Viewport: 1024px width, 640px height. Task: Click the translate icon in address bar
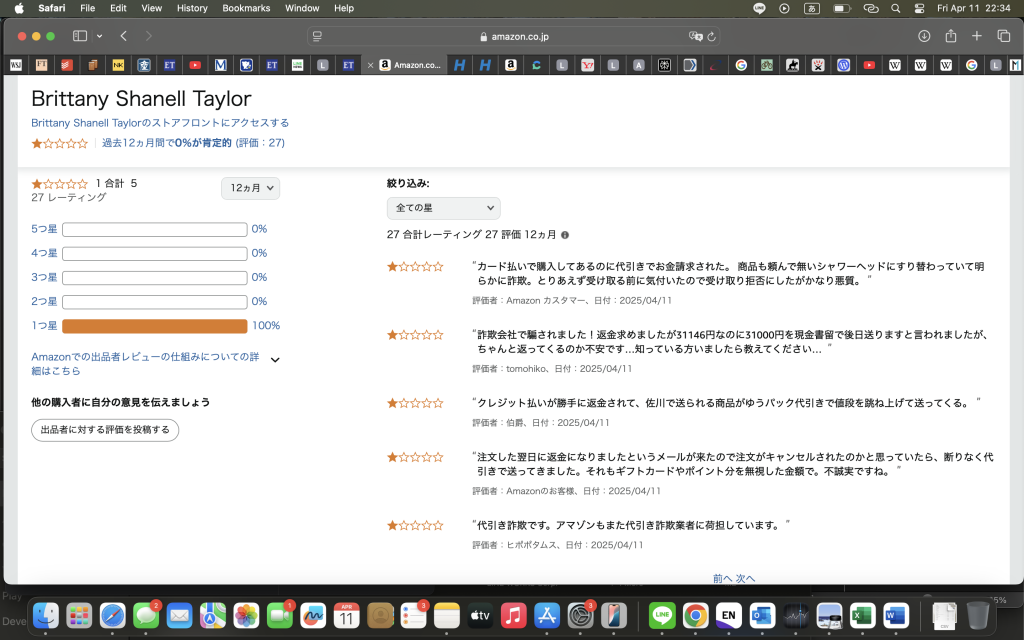point(695,36)
